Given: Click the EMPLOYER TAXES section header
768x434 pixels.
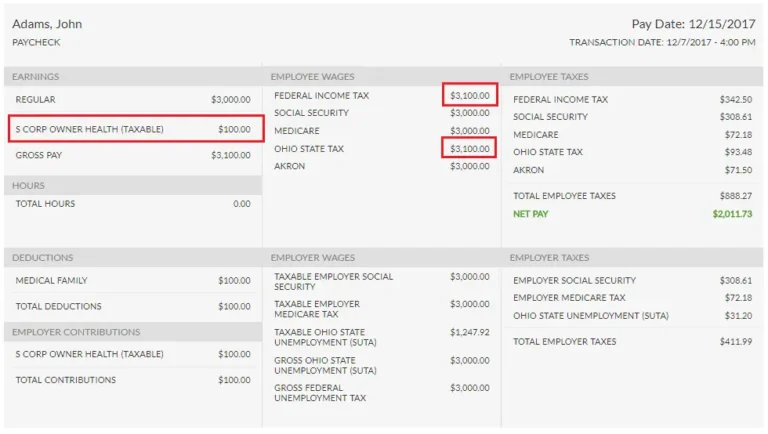Looking at the screenshot, I should 549,258.
